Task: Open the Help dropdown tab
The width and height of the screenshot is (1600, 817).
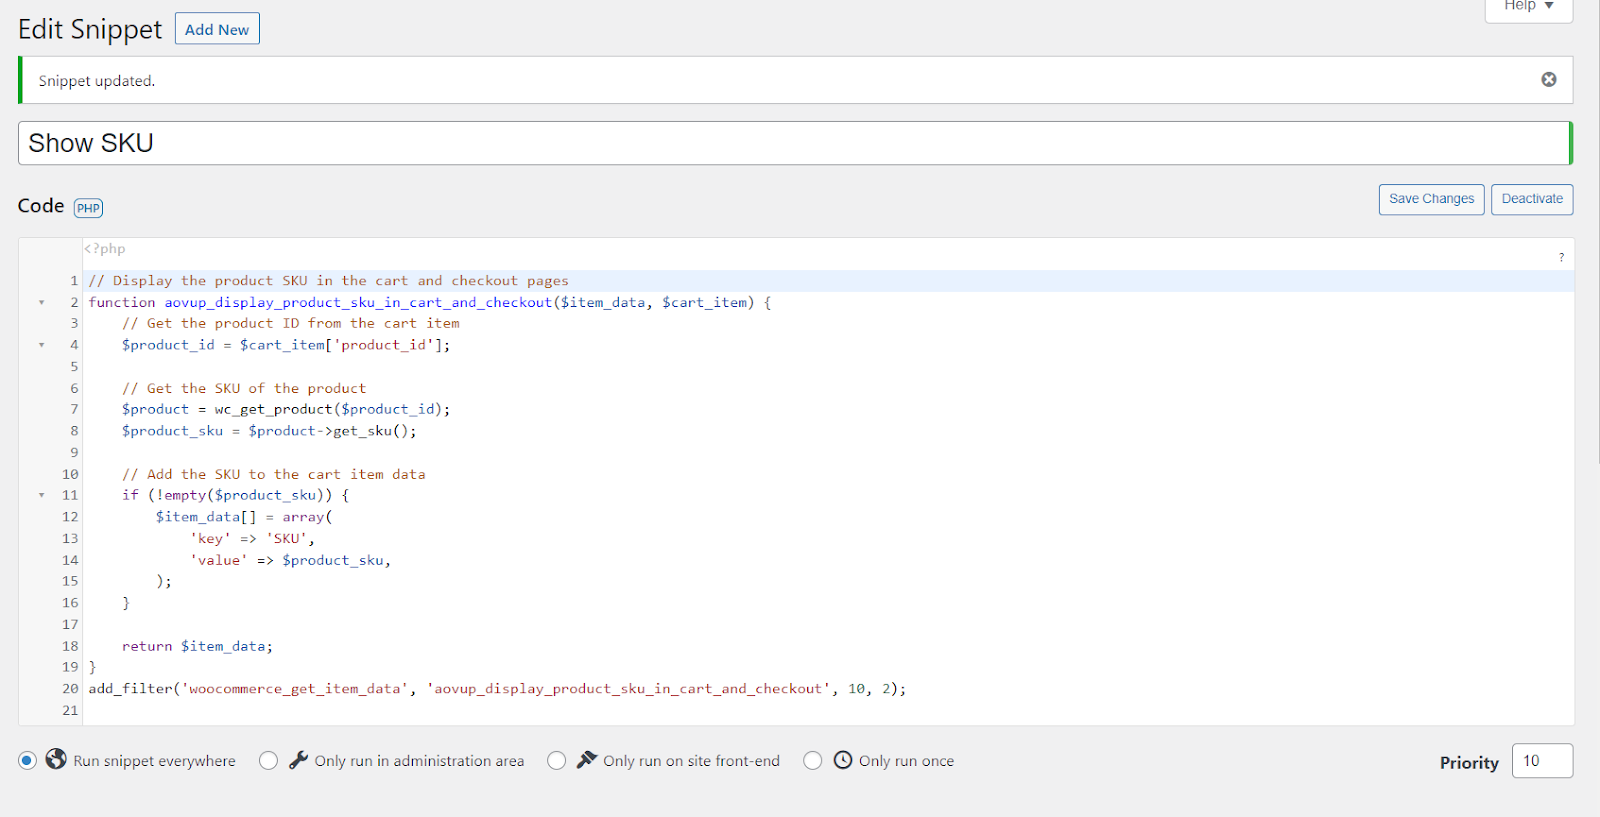Action: (x=1529, y=7)
